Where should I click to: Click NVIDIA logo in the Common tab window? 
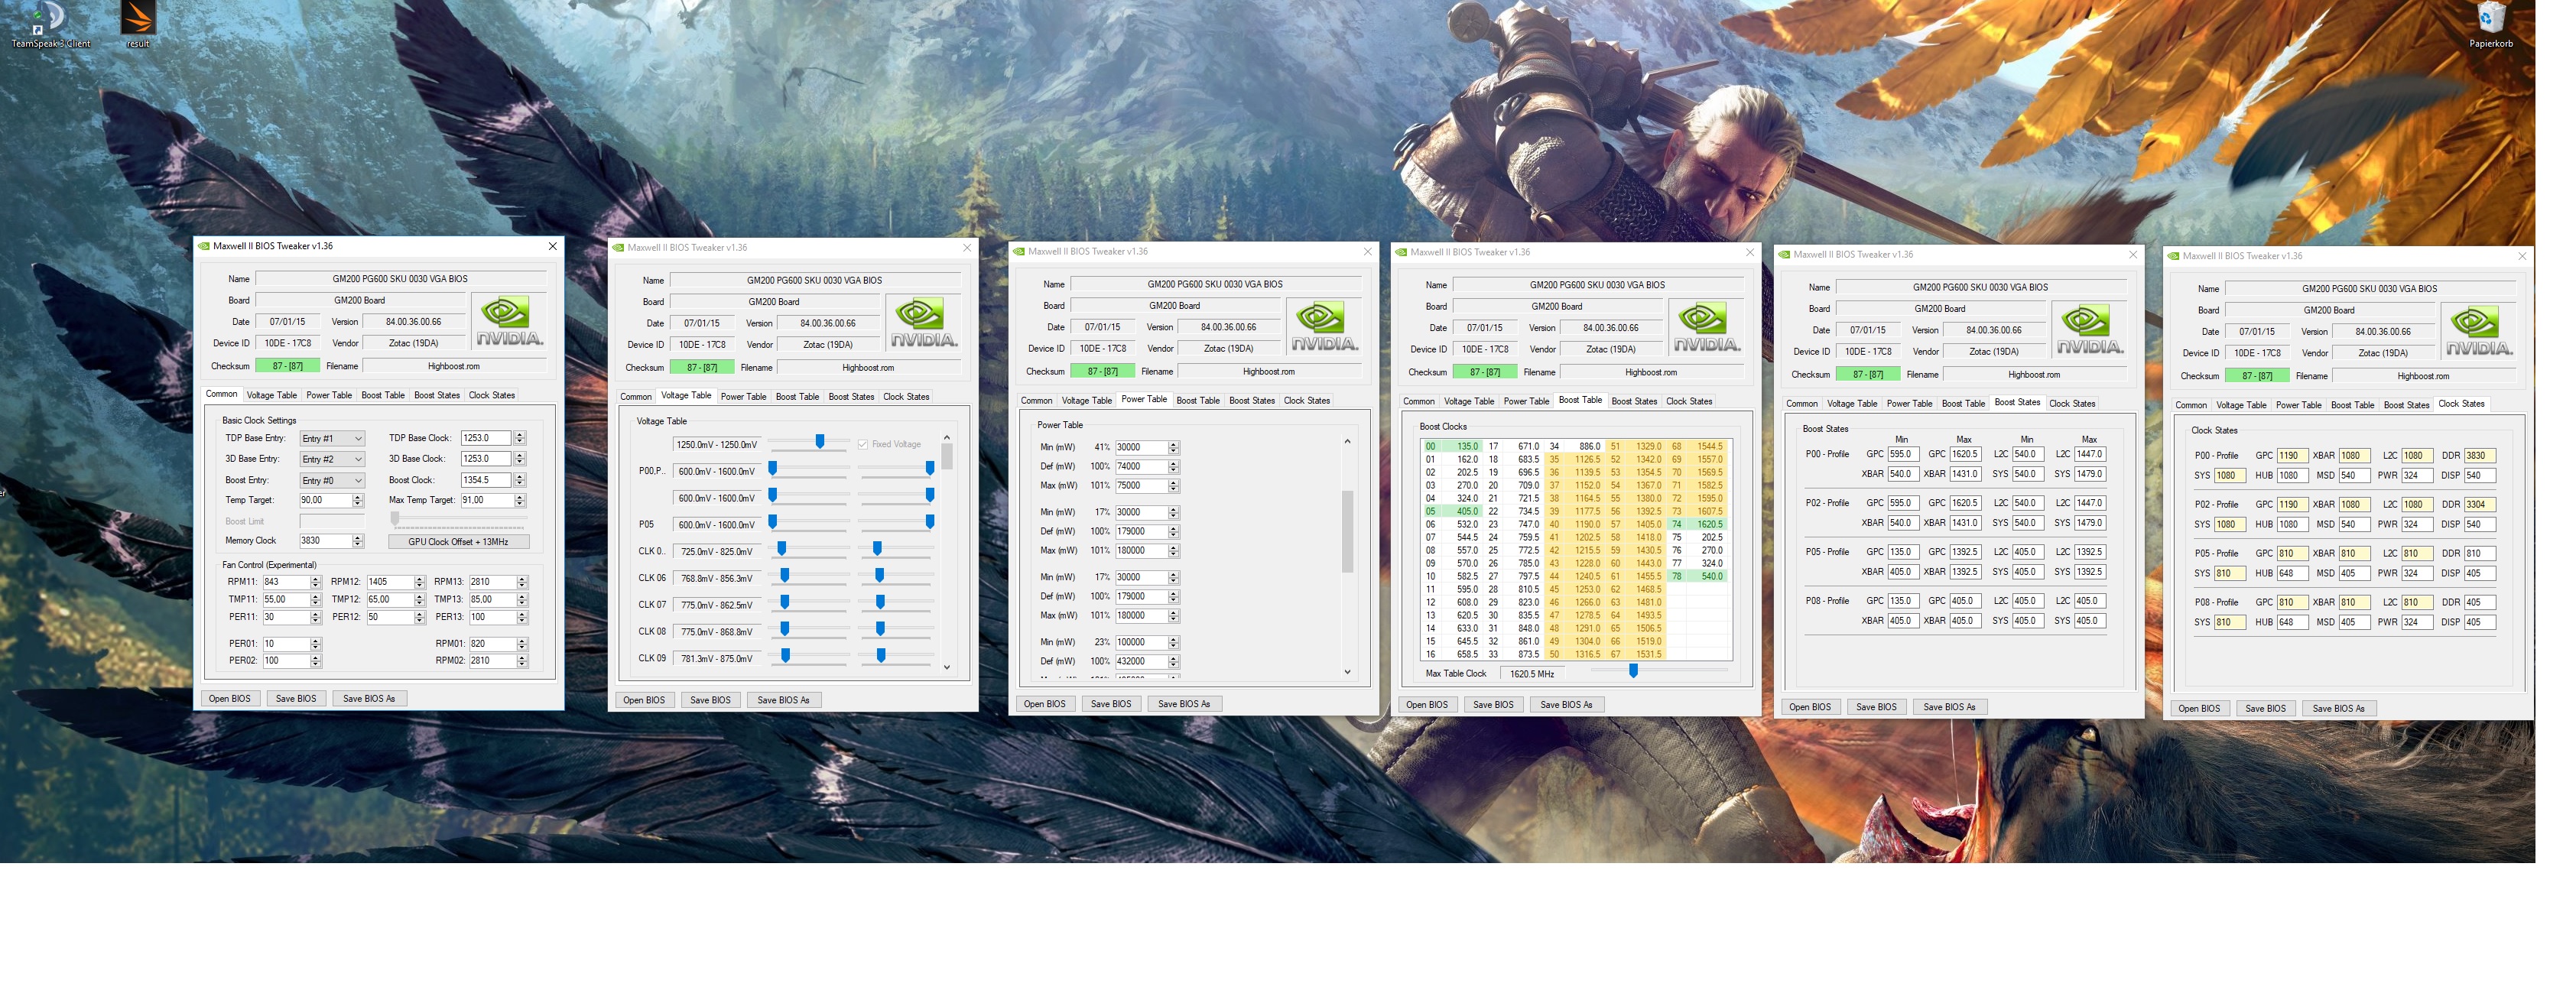point(510,320)
